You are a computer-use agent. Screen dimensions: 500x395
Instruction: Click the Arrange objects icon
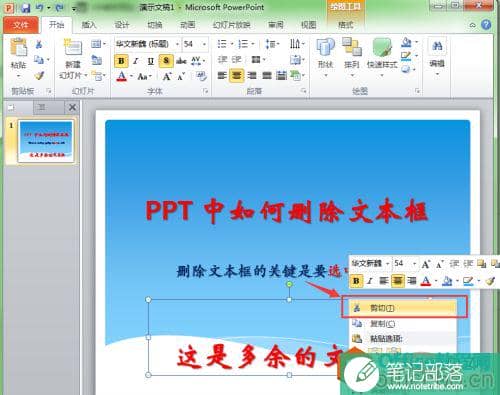[x=352, y=47]
